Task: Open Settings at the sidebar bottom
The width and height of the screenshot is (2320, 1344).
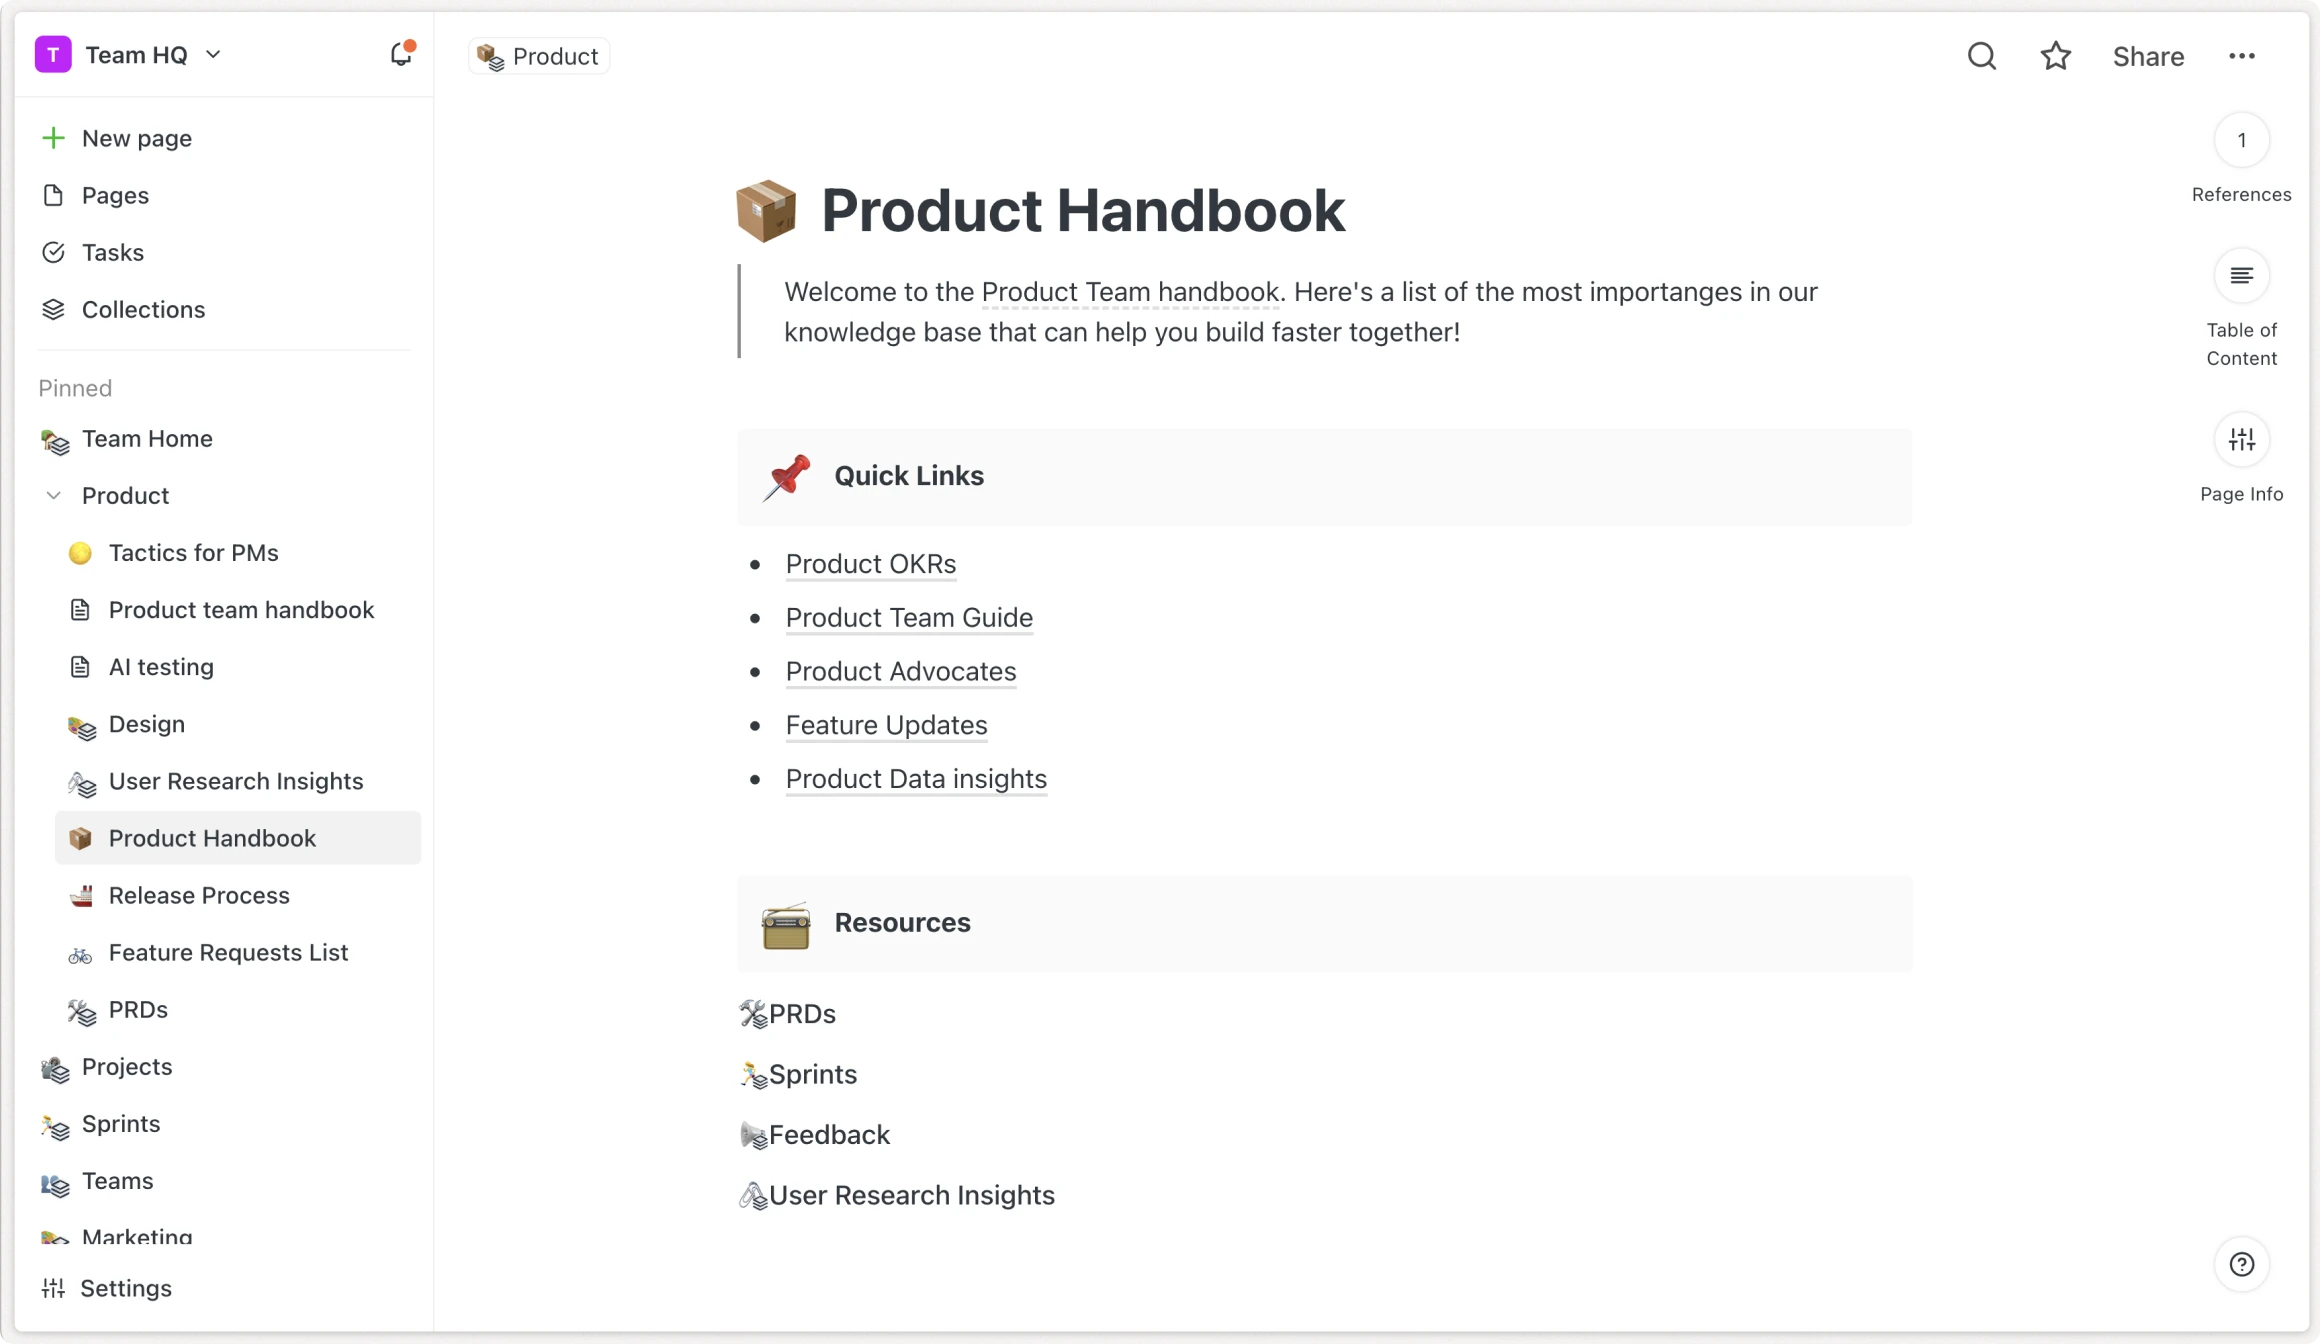Action: click(x=125, y=1289)
